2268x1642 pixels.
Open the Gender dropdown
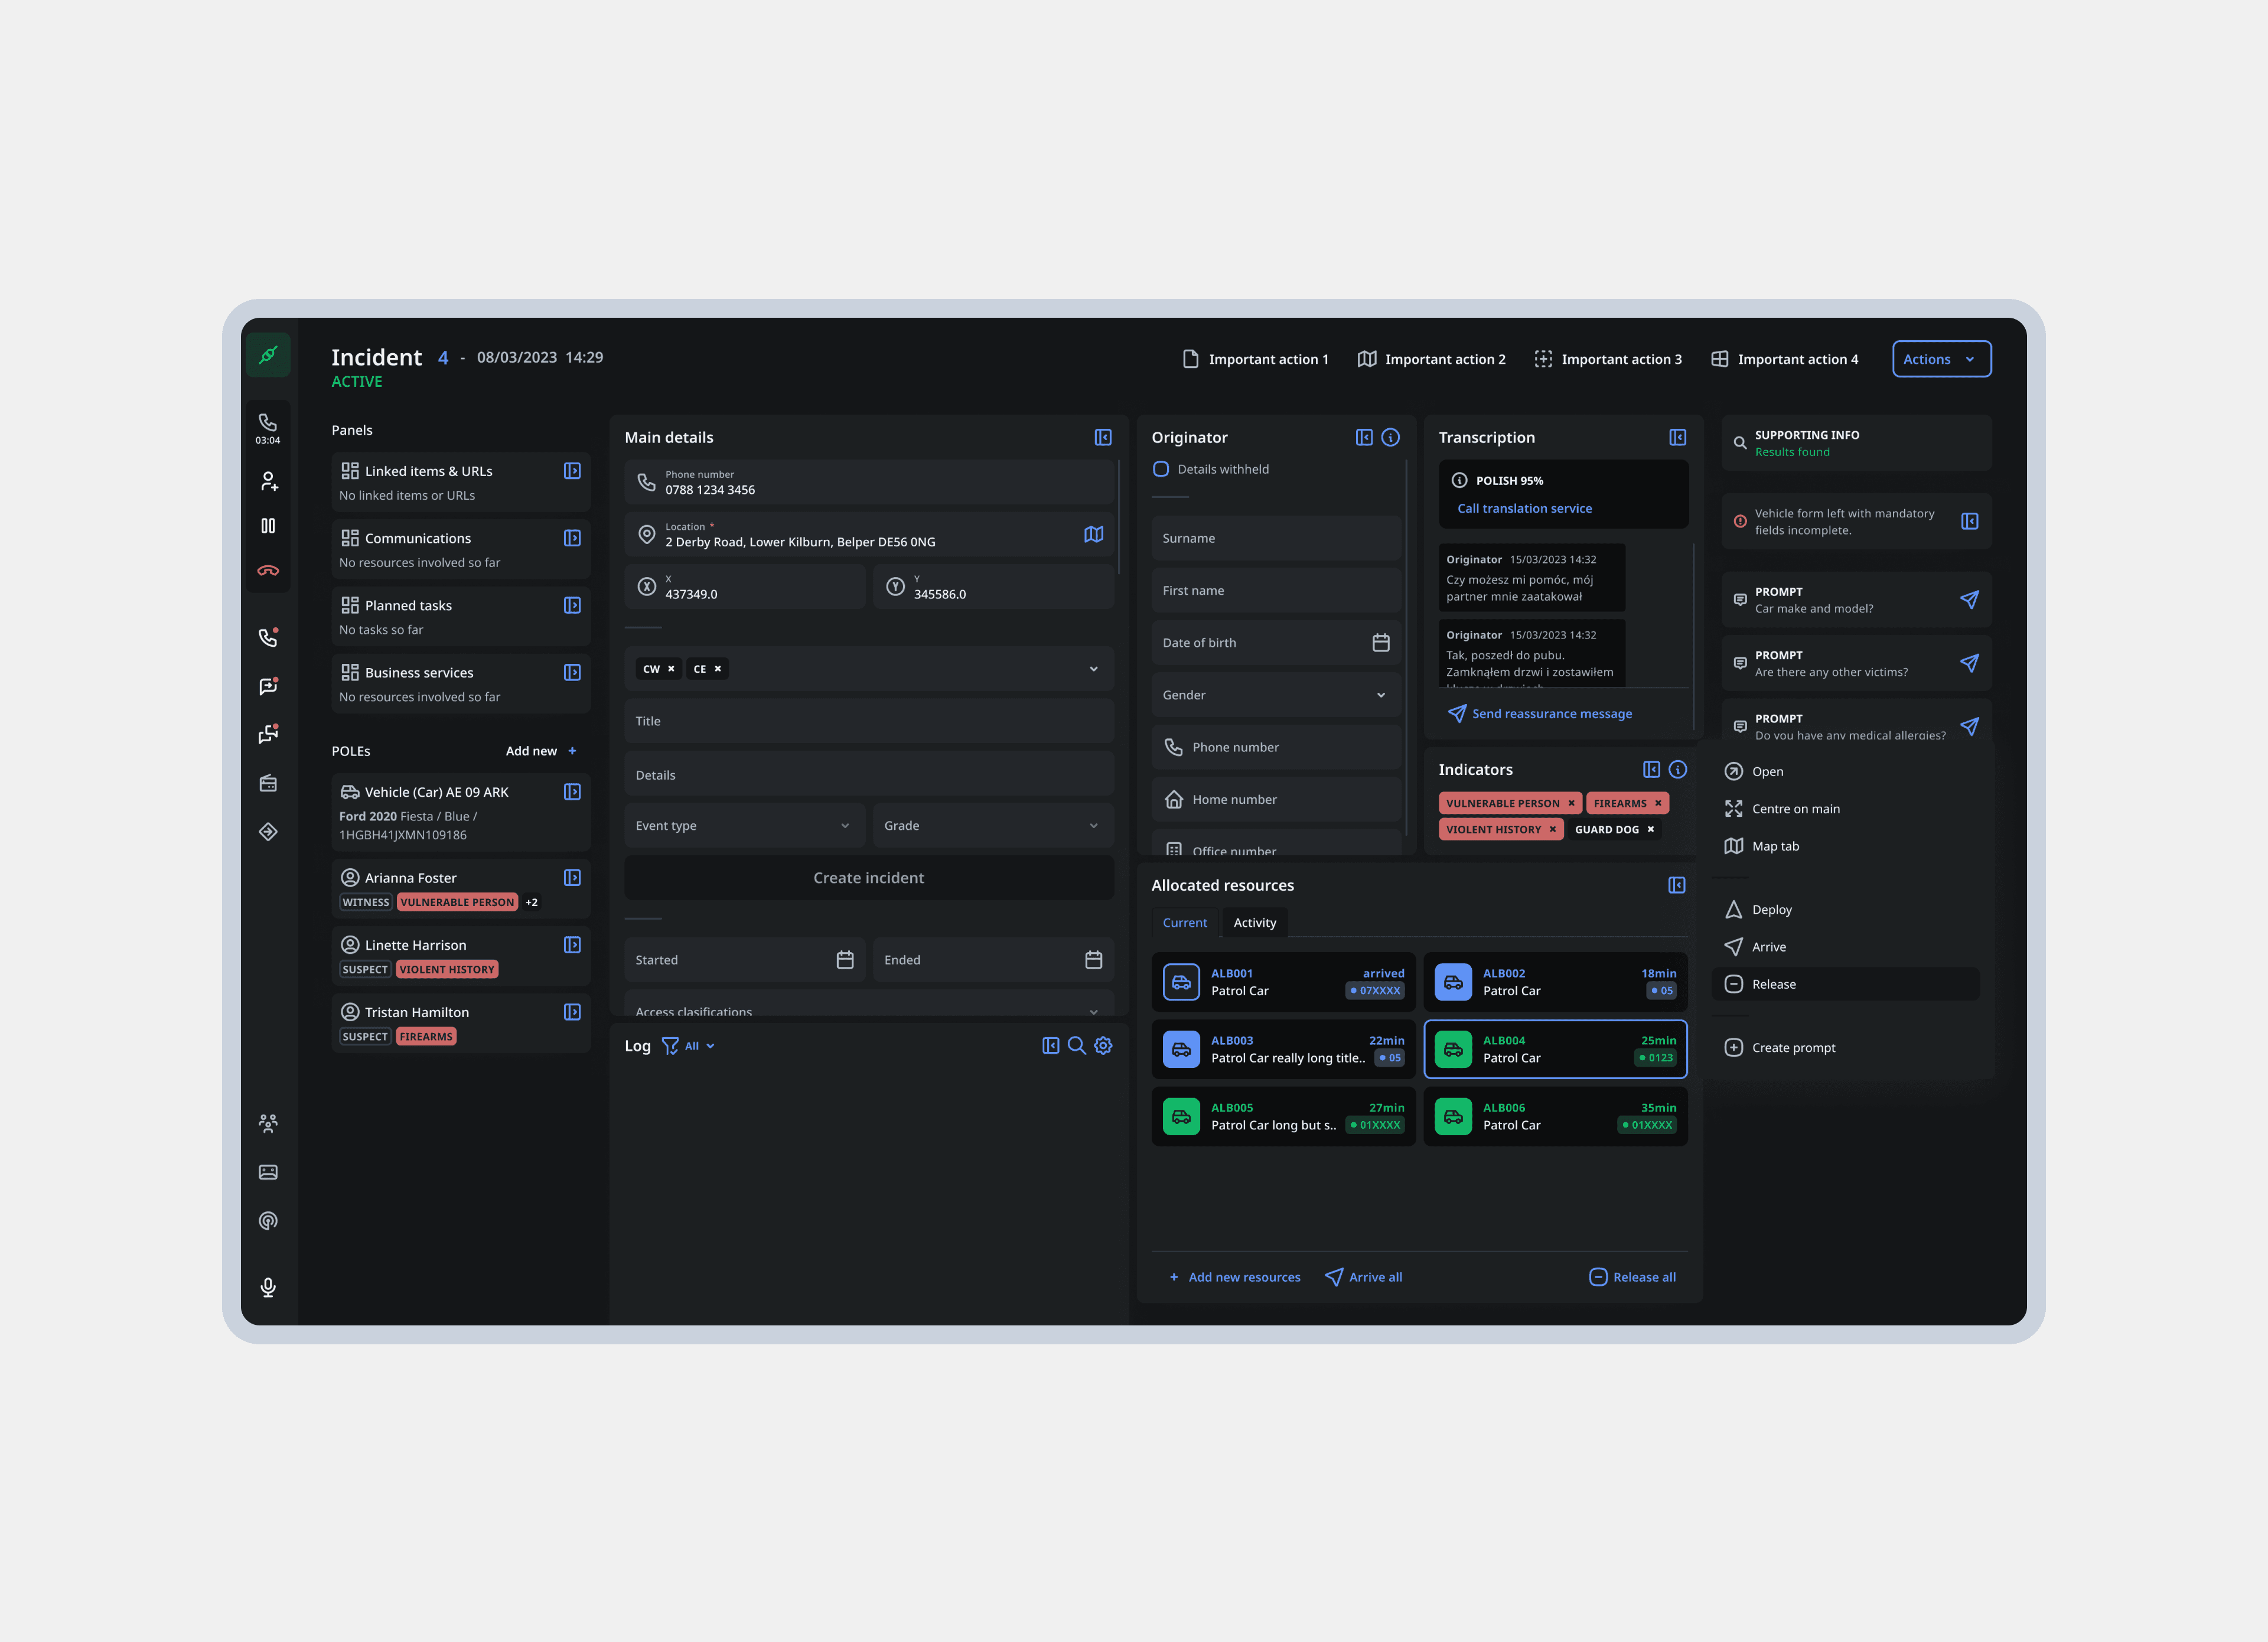[x=1274, y=695]
